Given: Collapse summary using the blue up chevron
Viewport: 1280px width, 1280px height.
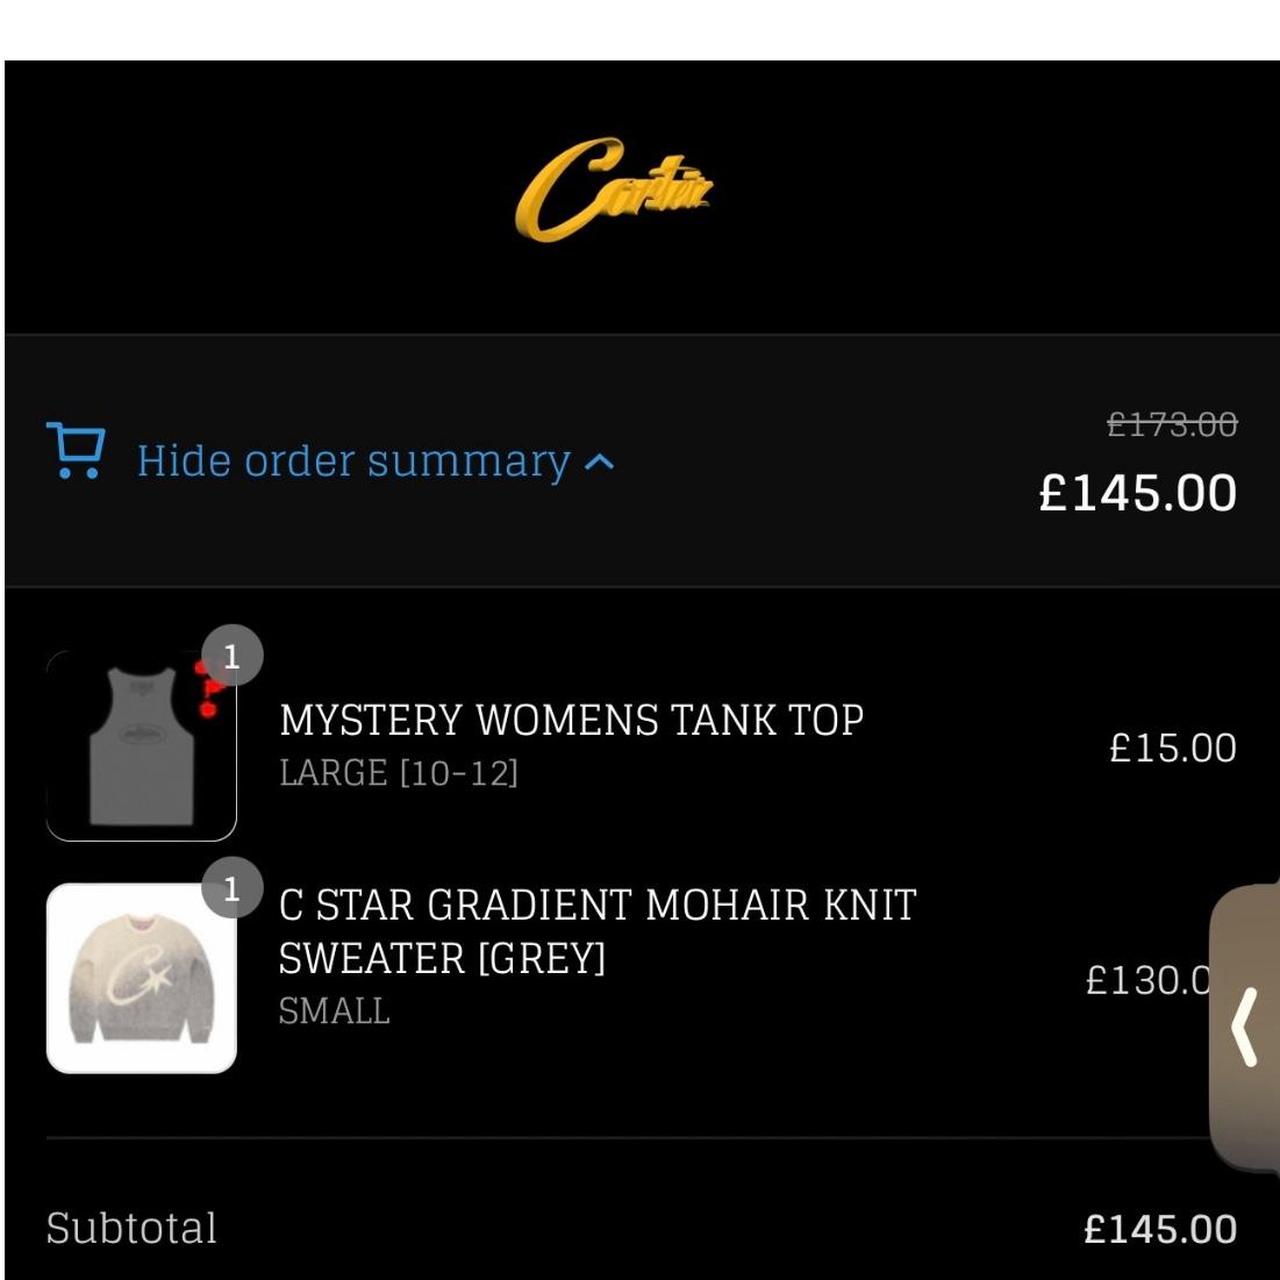Looking at the screenshot, I should pos(598,462).
